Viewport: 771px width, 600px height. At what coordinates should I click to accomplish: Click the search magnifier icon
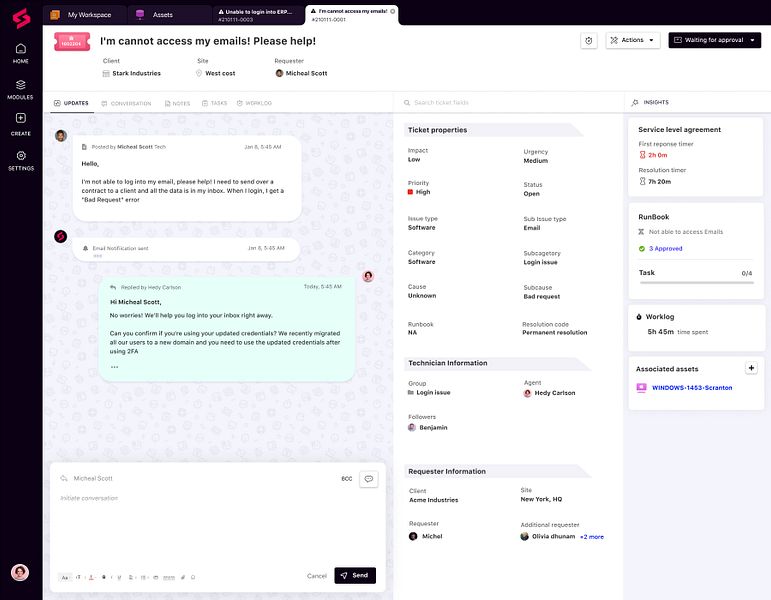(x=407, y=103)
